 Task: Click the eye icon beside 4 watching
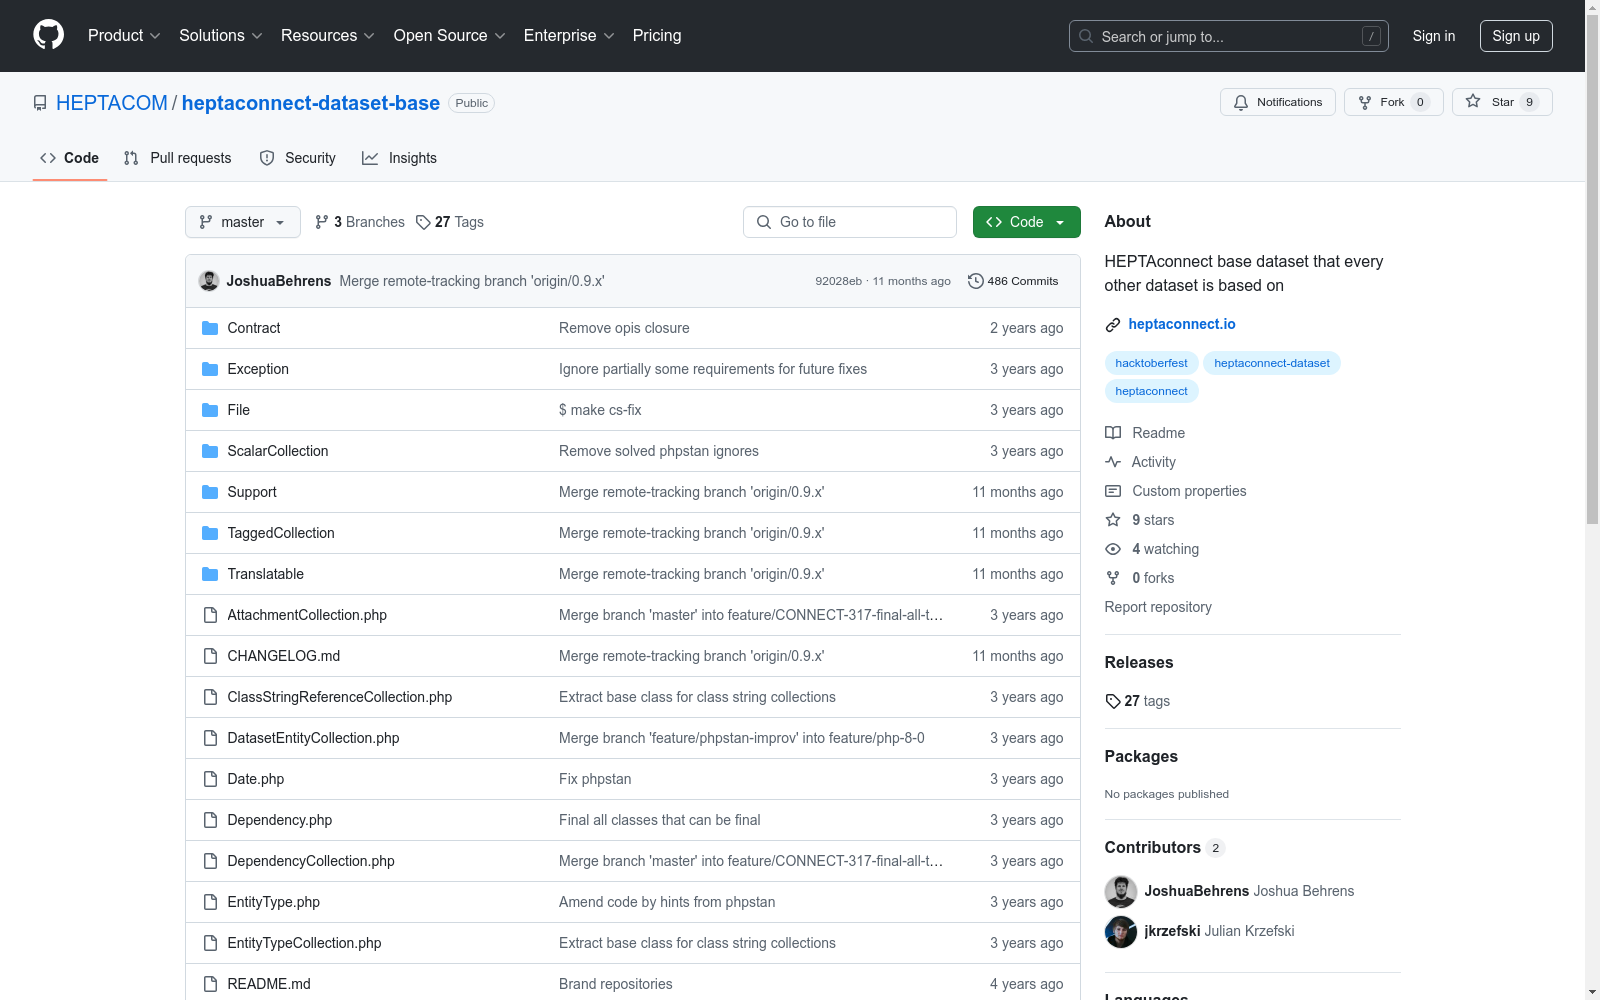pos(1113,549)
